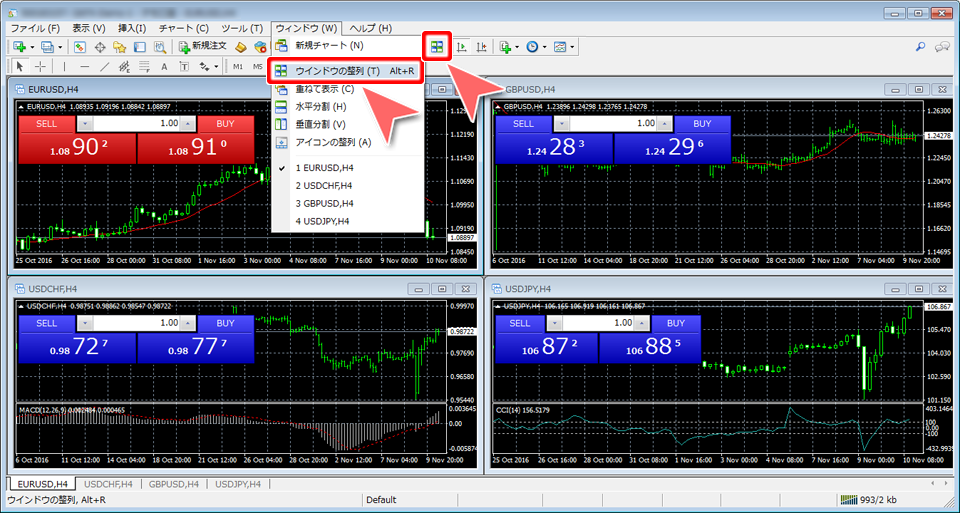Select the crosshair cursor tool

(39, 67)
